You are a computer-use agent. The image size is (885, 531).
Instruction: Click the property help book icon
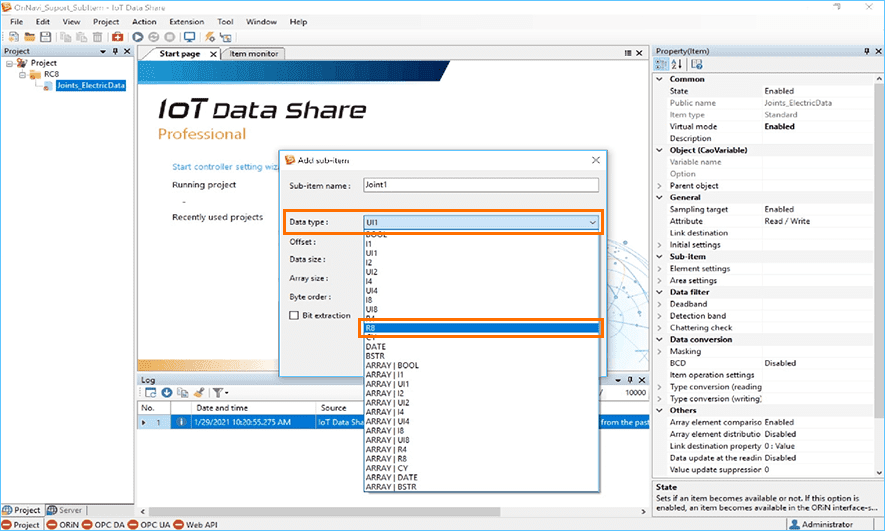[696, 64]
